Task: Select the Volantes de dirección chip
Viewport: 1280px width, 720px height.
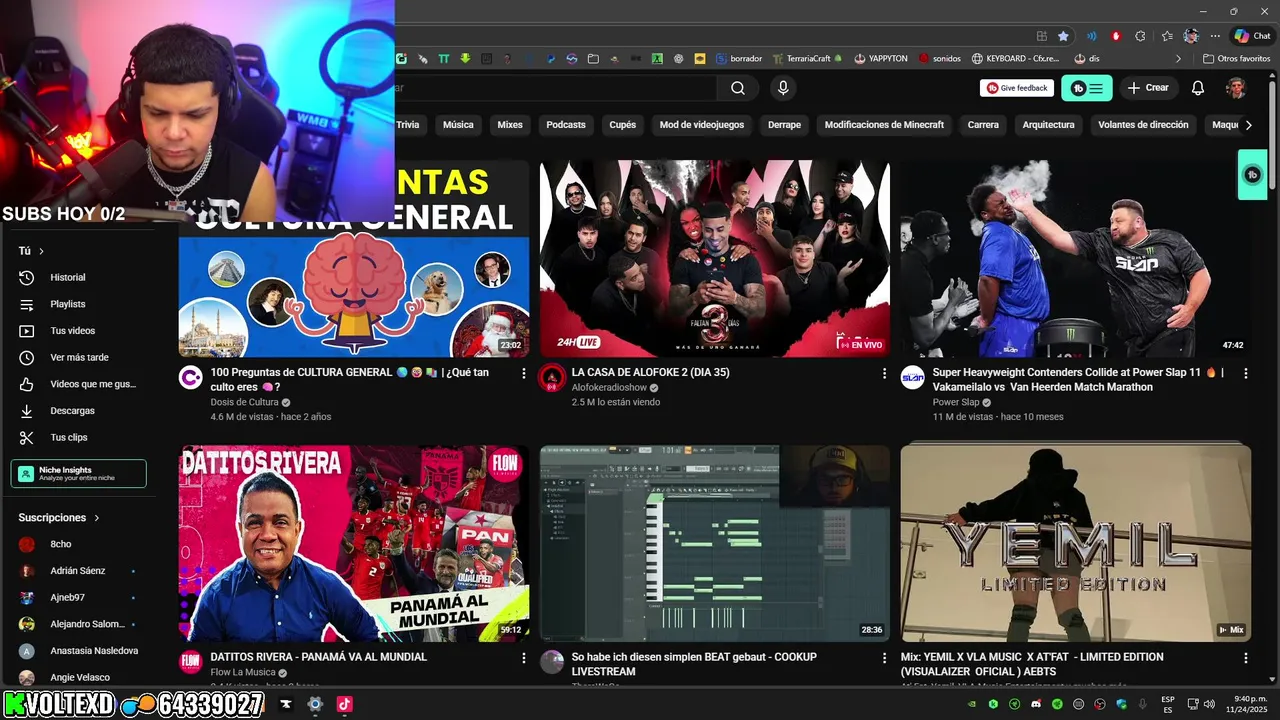Action: pyautogui.click(x=1143, y=125)
